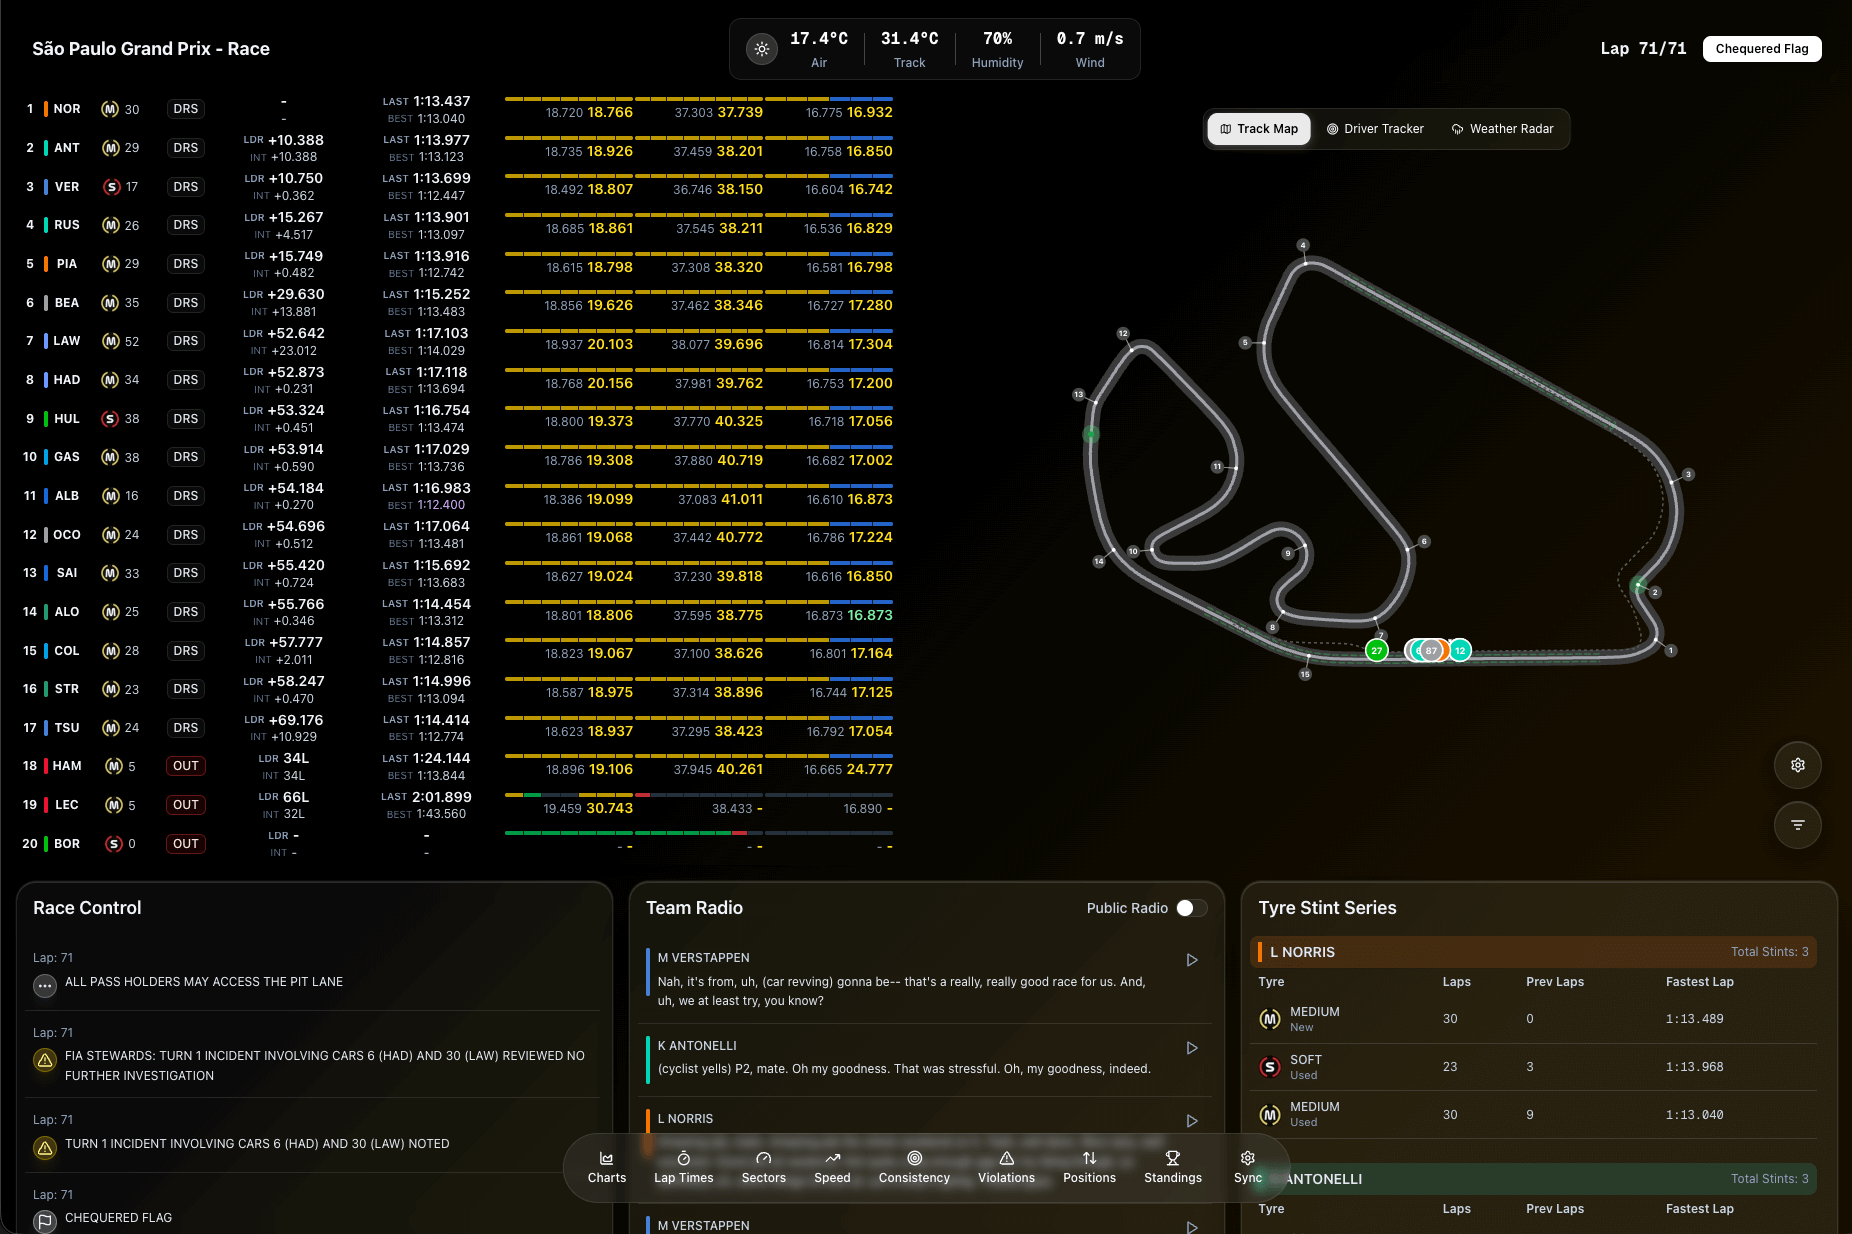Click the 31.4°C Track temperature reading
Screen dimensions: 1852x1234
coord(909,49)
